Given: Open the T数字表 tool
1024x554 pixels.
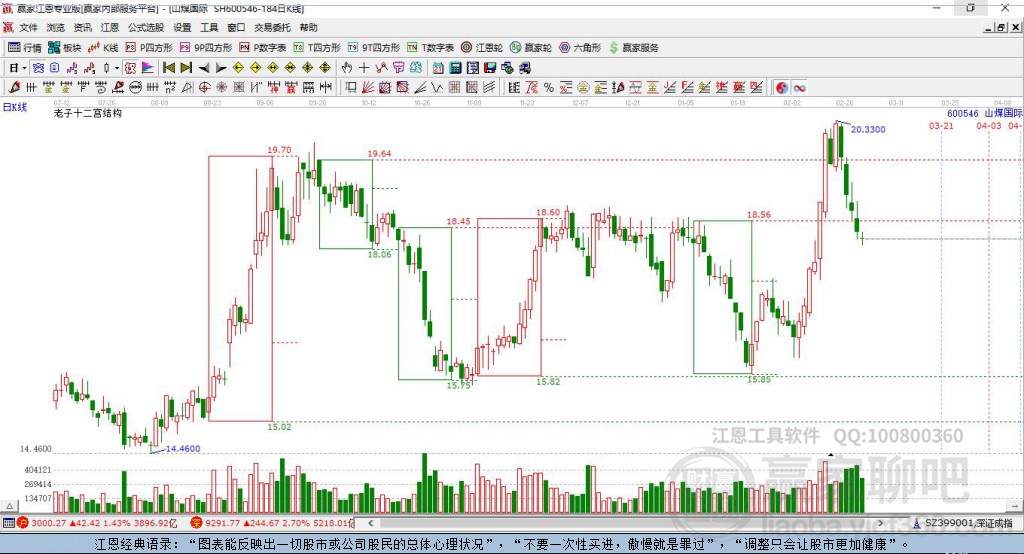Looking at the screenshot, I should 430,48.
